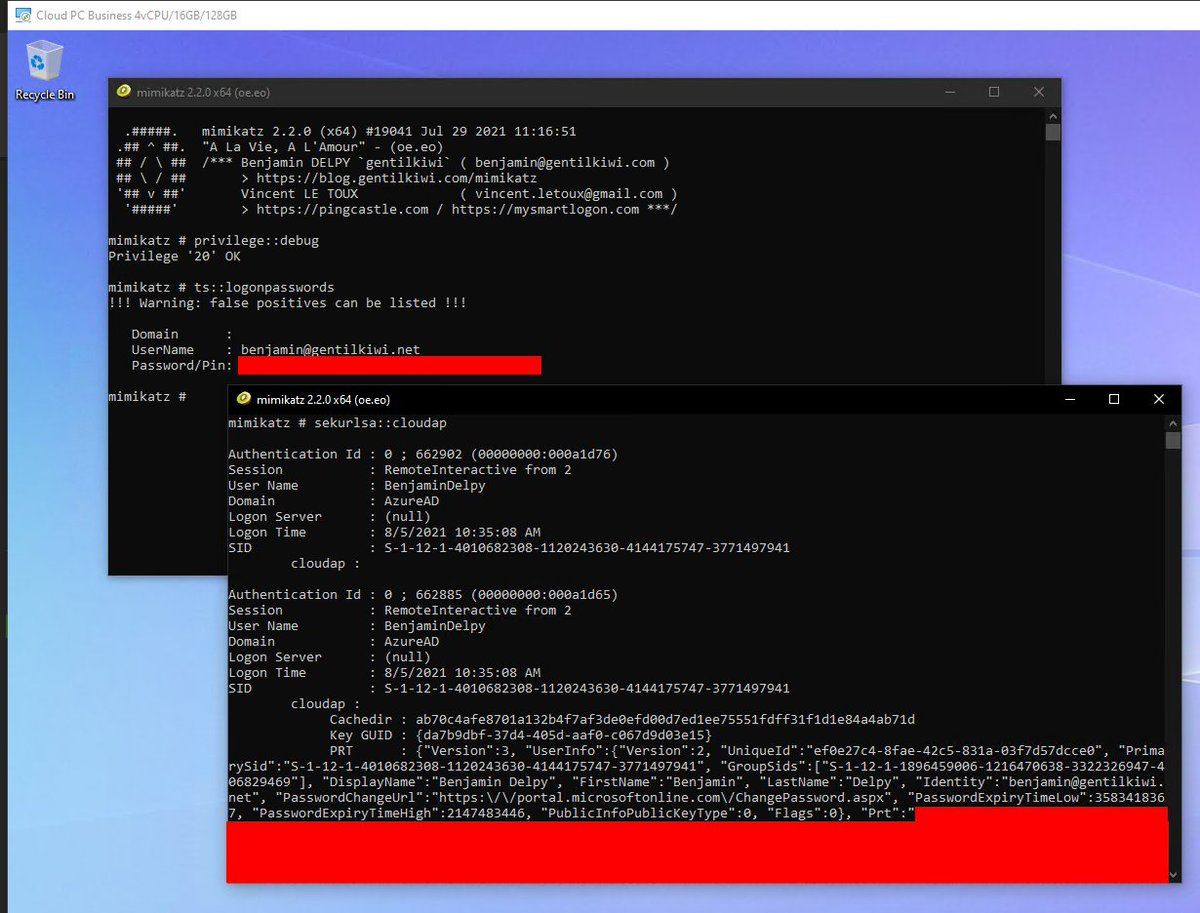
Task: Close the back mimikatz window
Action: point(1038,92)
